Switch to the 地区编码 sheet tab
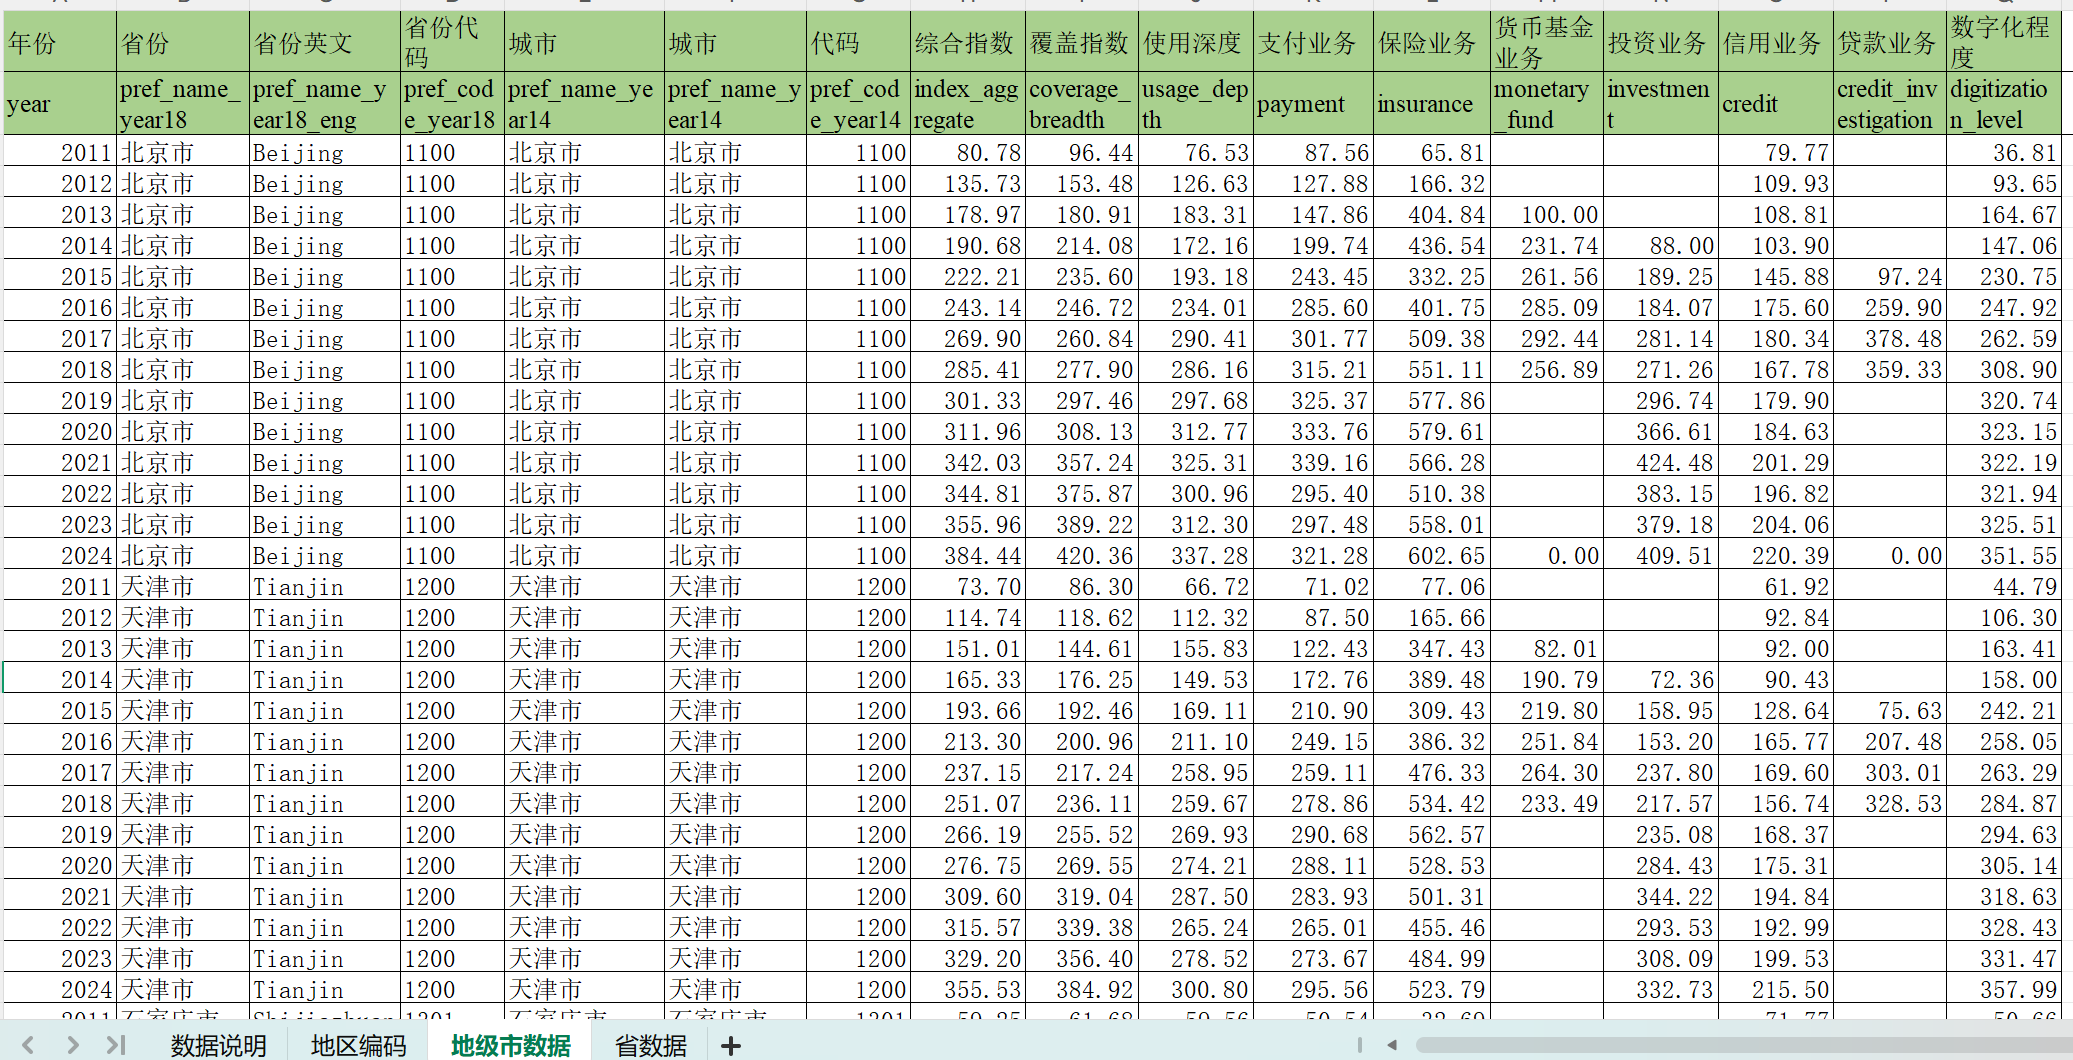The width and height of the screenshot is (2073, 1060). point(358,1045)
